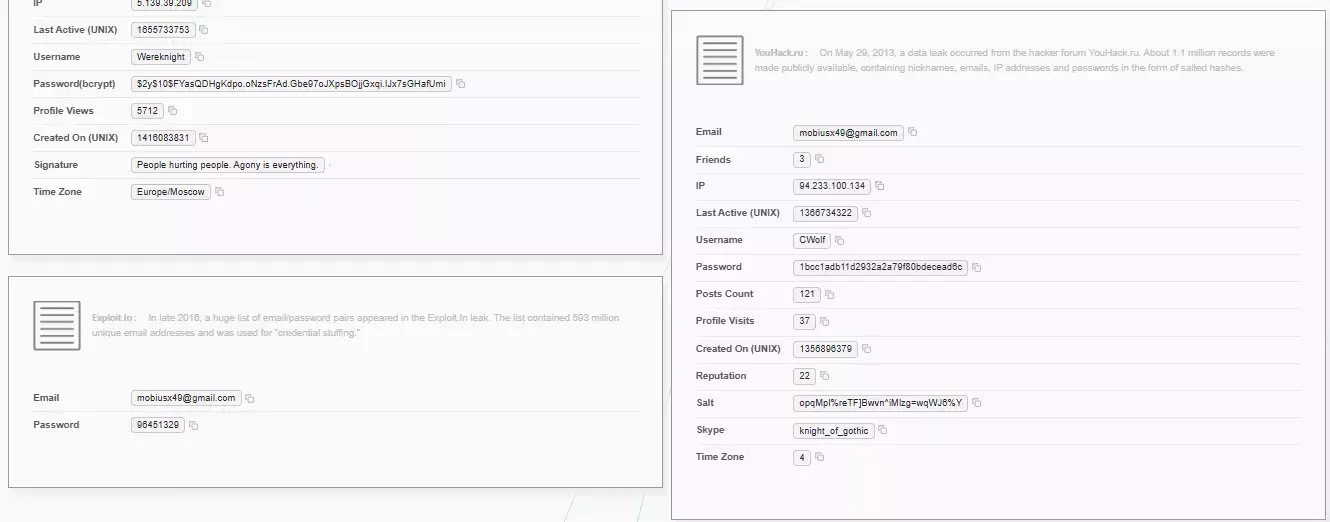
Task: Copy the Last Active value 1366734322
Action: (867, 213)
